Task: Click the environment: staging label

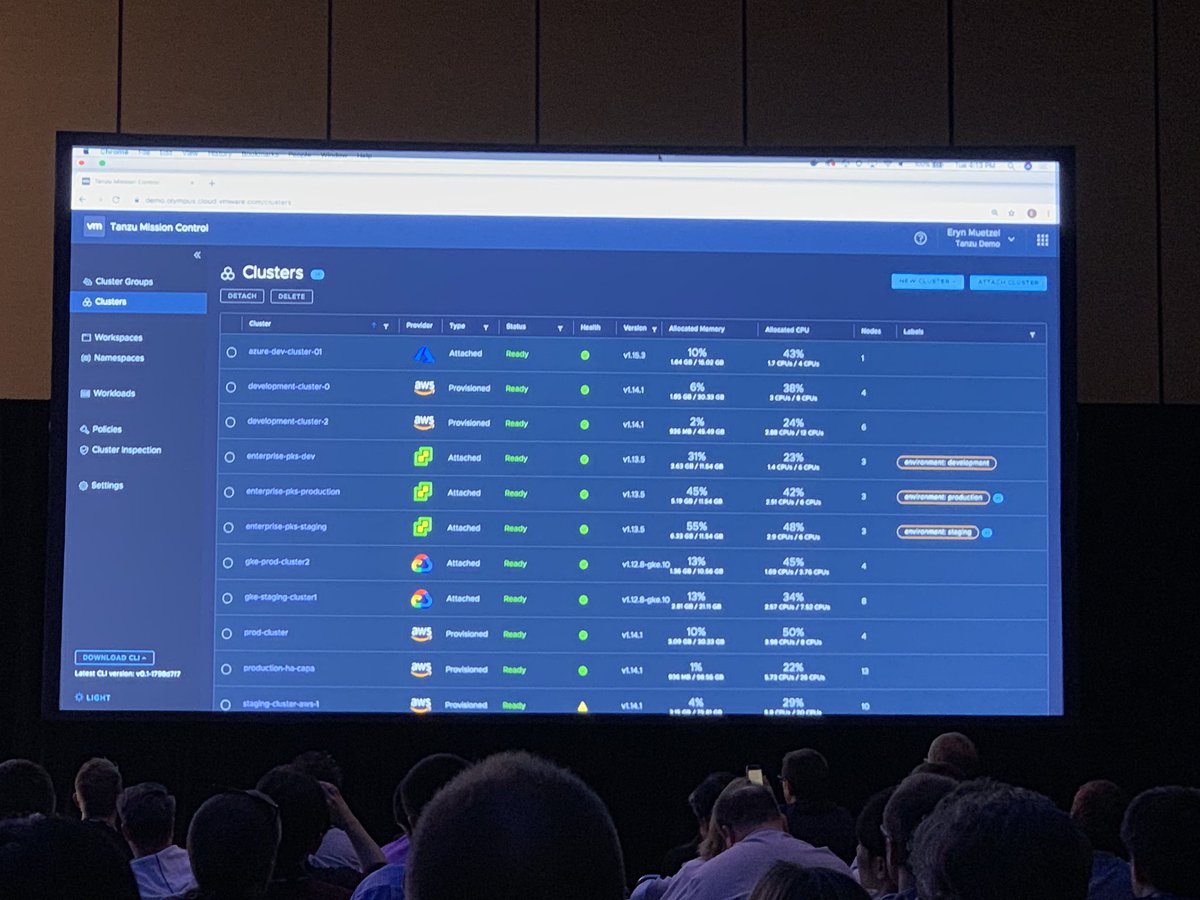Action: 937,532
